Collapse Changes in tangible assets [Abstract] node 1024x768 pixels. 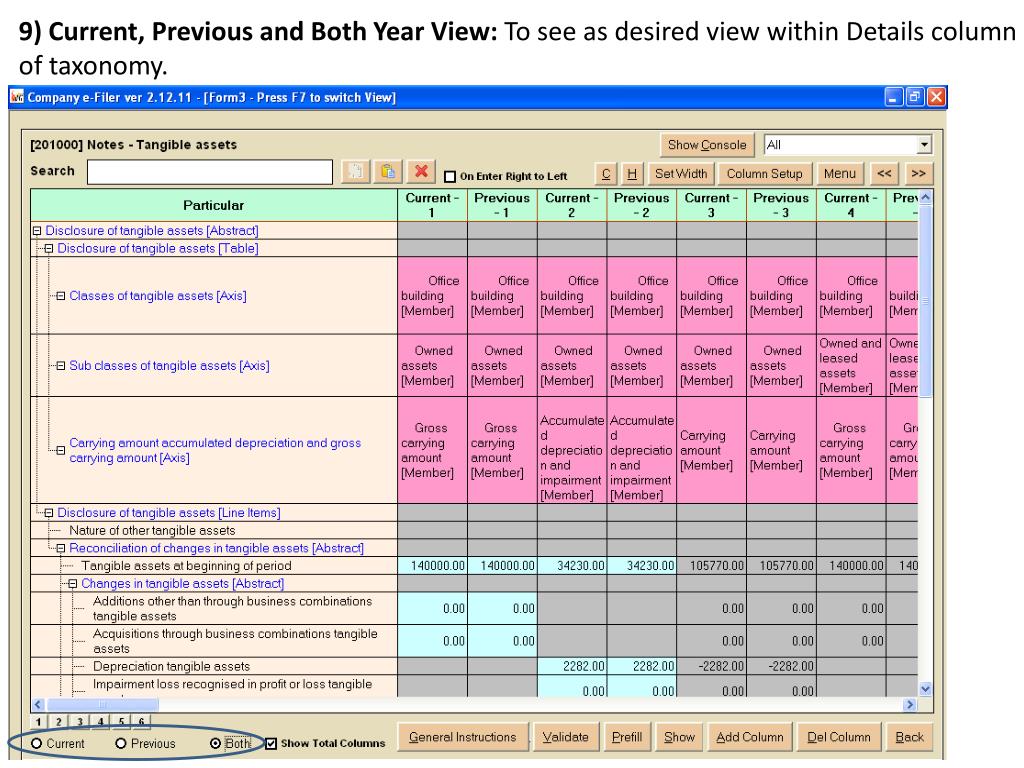point(72,583)
